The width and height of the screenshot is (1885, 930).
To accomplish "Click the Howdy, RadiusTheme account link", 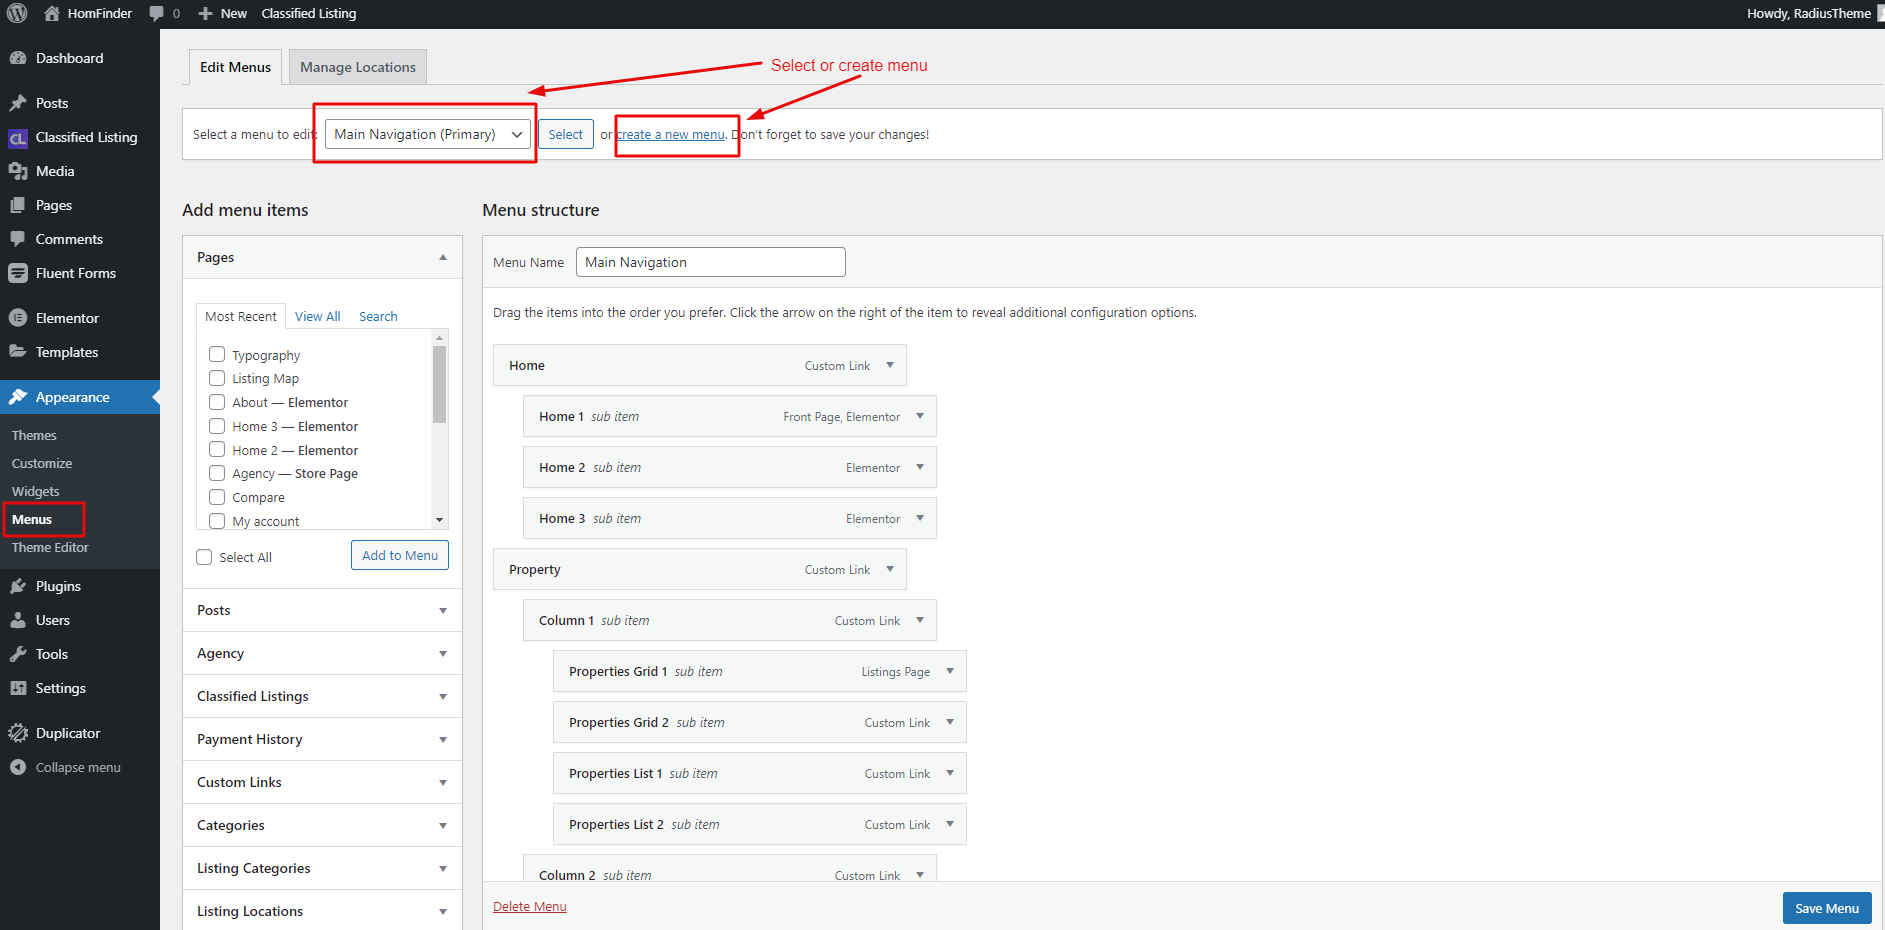I will click(1809, 13).
